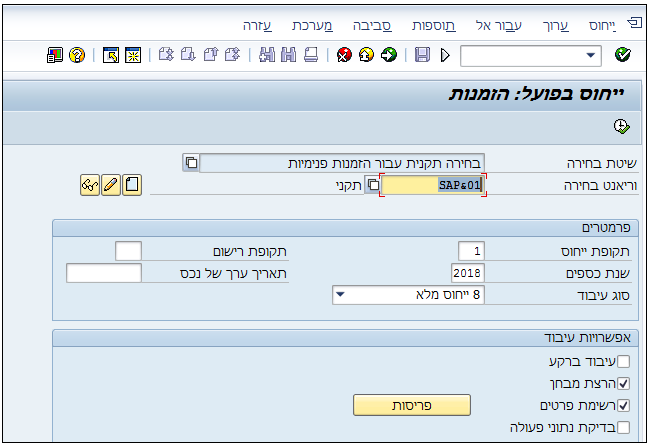Untick the הרצת מבחן checkbox
Image resolution: width=650 pixels, height=446 pixels.
pyautogui.click(x=623, y=383)
